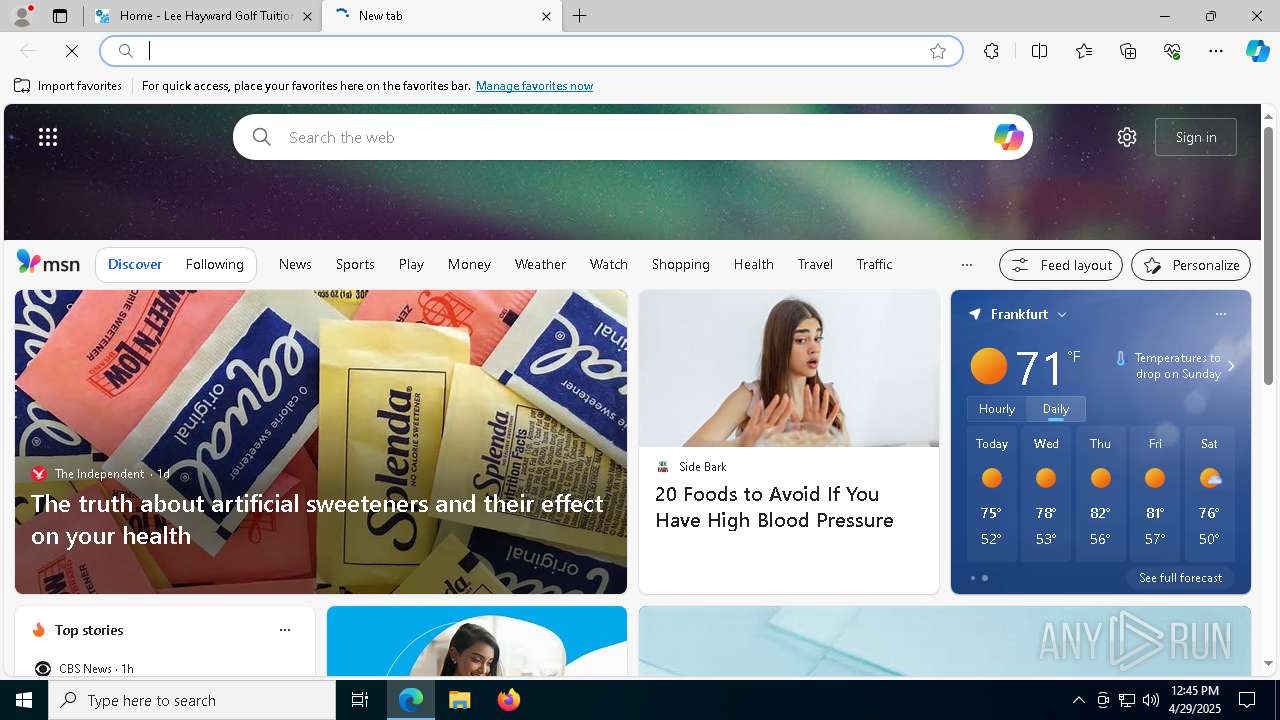The width and height of the screenshot is (1280, 720).
Task: Switch to the Lee Hayward Golf Tuition tab
Action: pyautogui.click(x=202, y=16)
